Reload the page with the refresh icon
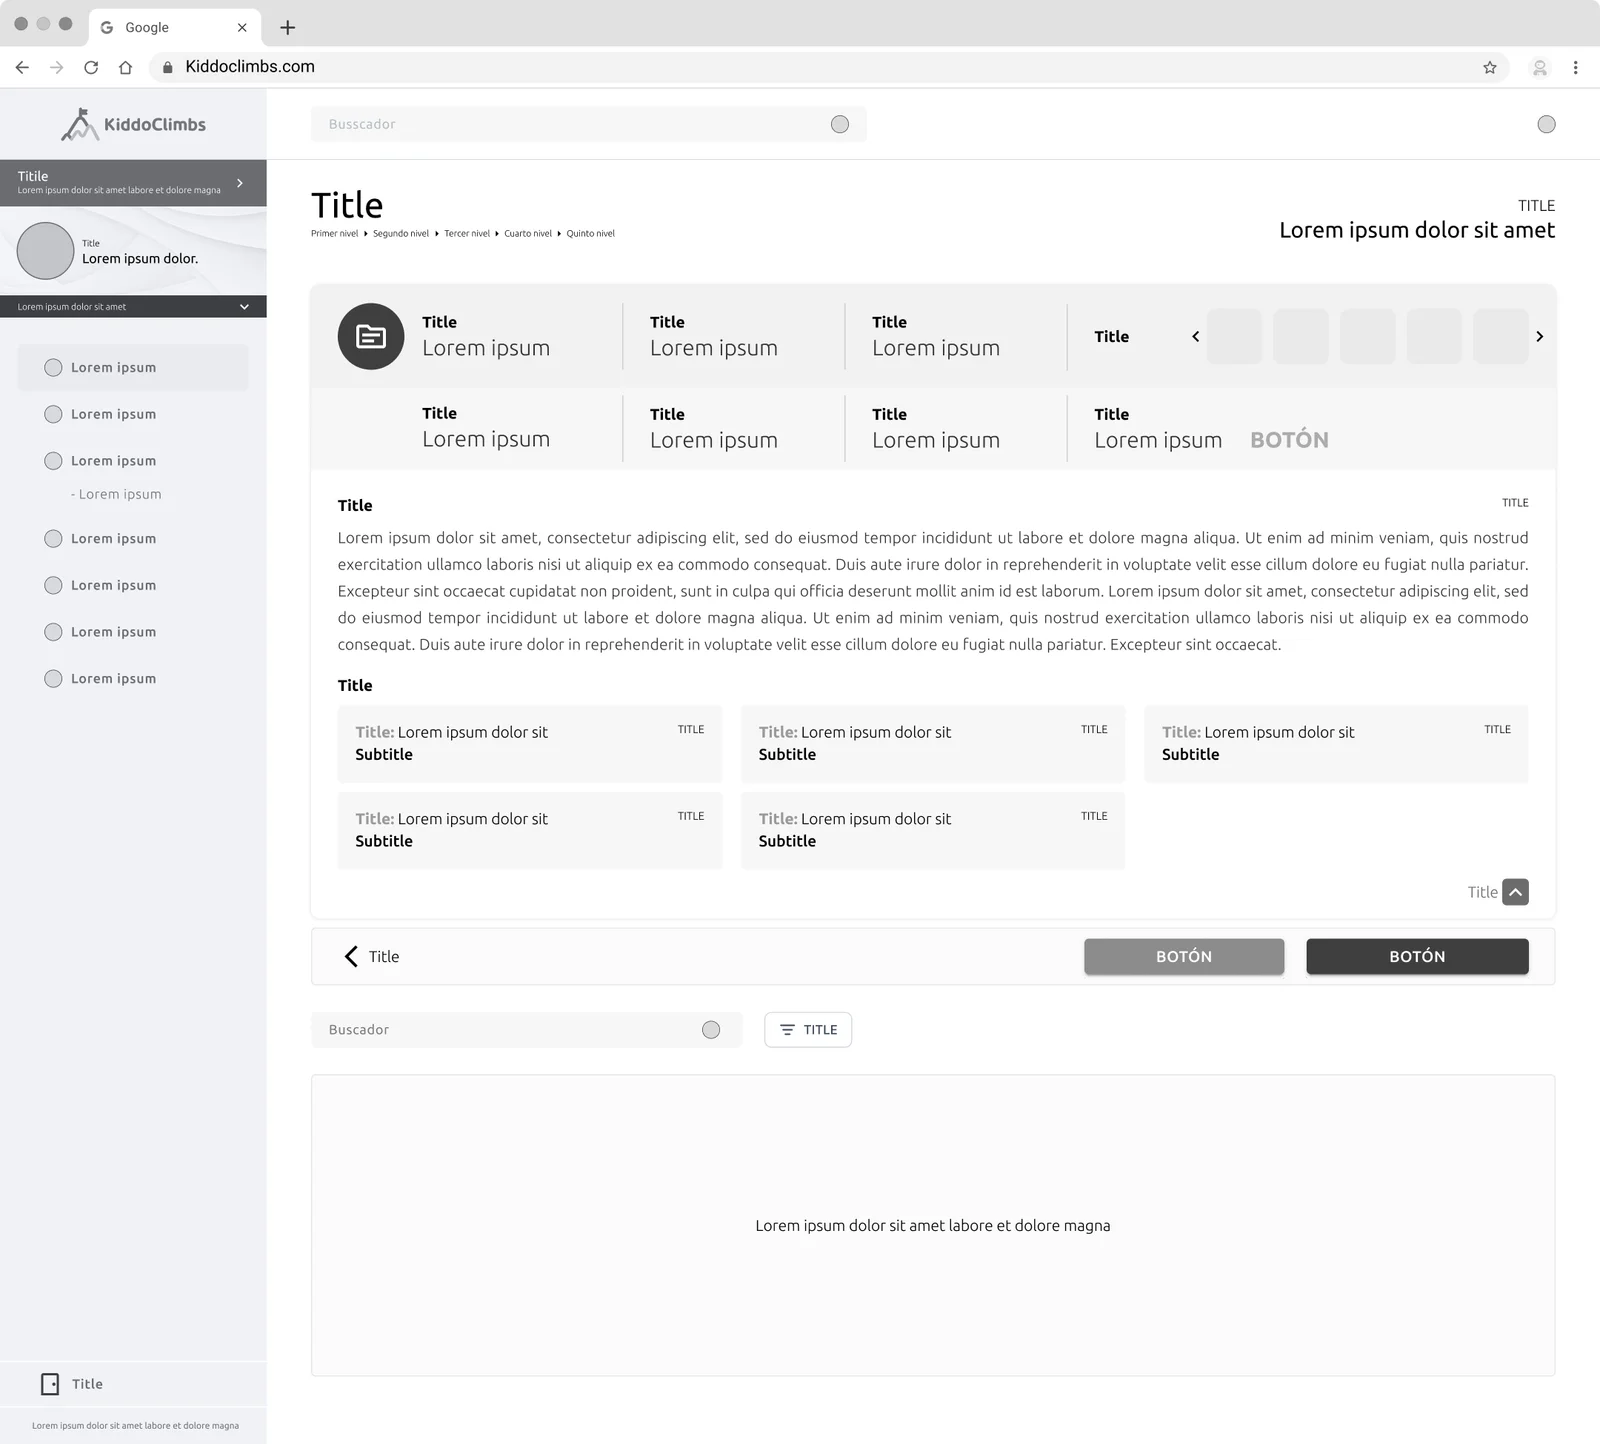Image resolution: width=1600 pixels, height=1444 pixels. point(91,67)
